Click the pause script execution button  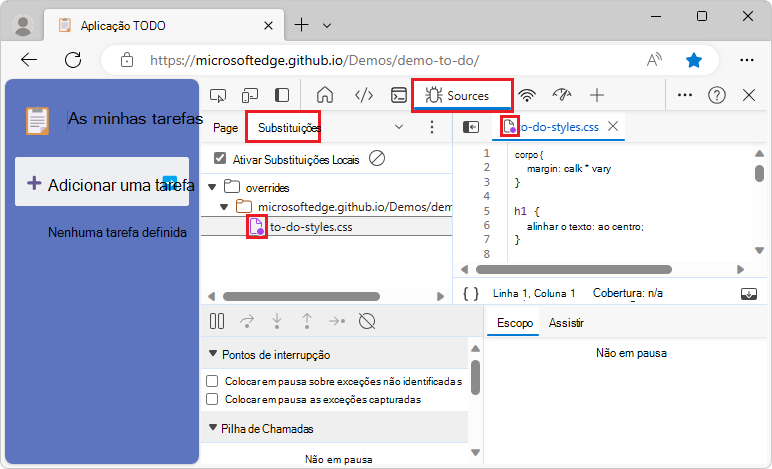[x=217, y=321]
